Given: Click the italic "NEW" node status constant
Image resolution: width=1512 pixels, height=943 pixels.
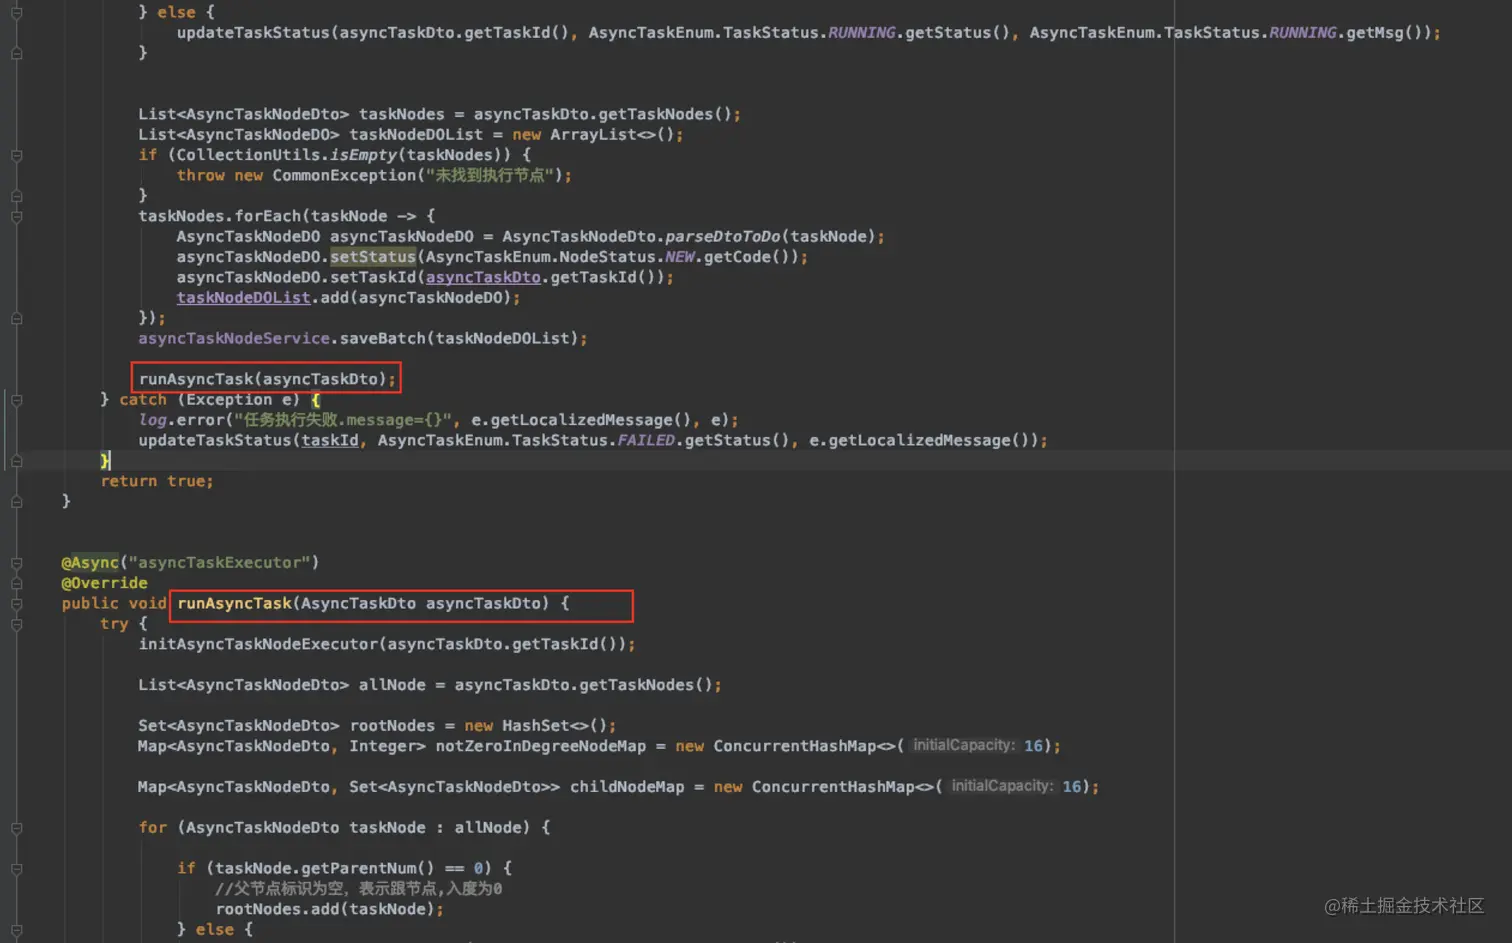Looking at the screenshot, I should point(680,257).
